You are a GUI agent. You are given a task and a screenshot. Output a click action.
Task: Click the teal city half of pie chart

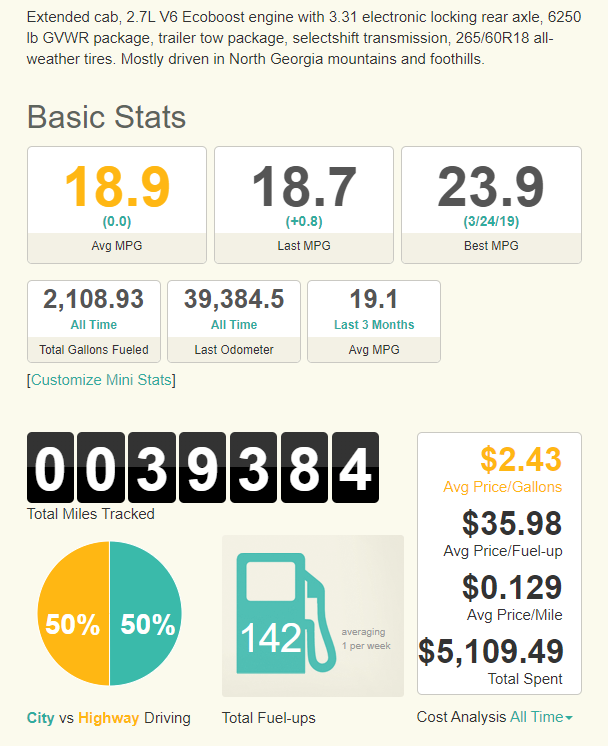147,624
